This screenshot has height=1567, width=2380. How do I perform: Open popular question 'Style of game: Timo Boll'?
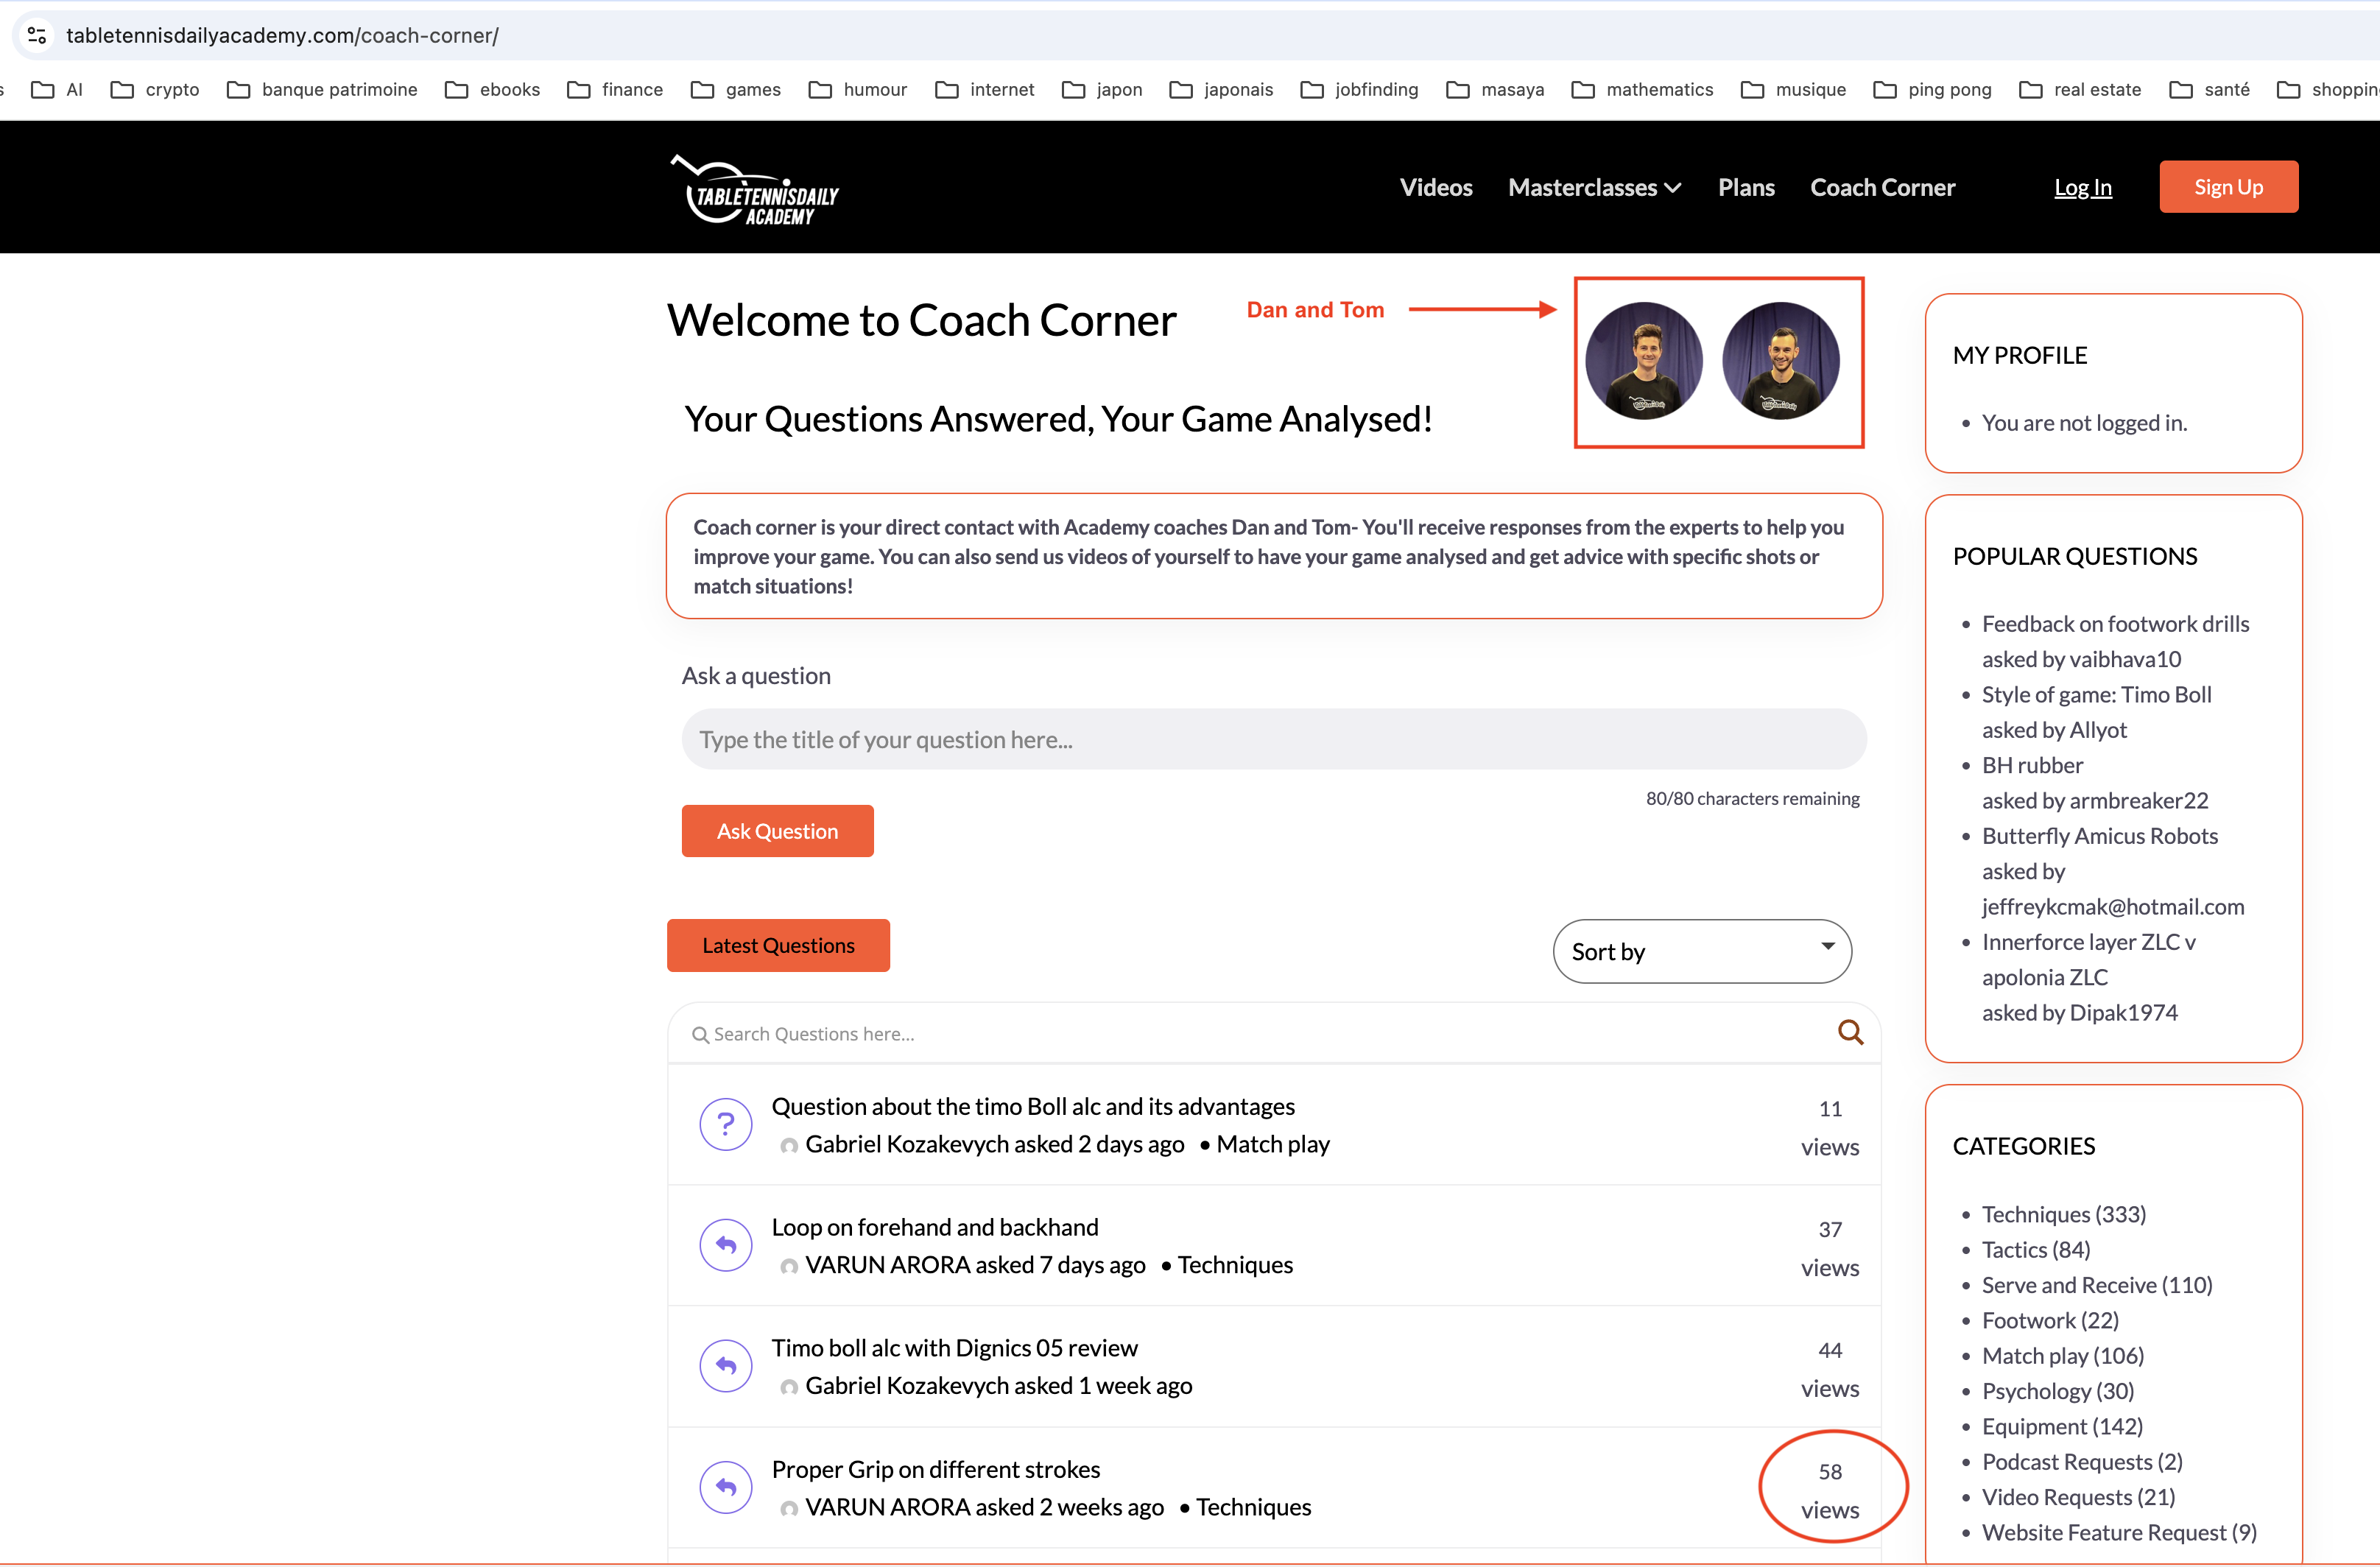tap(2096, 694)
